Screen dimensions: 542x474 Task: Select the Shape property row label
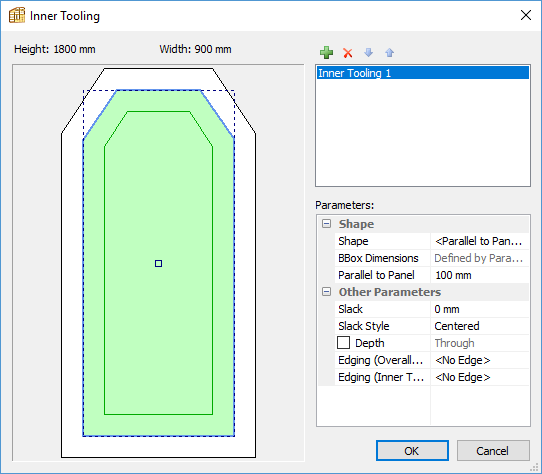tap(353, 241)
